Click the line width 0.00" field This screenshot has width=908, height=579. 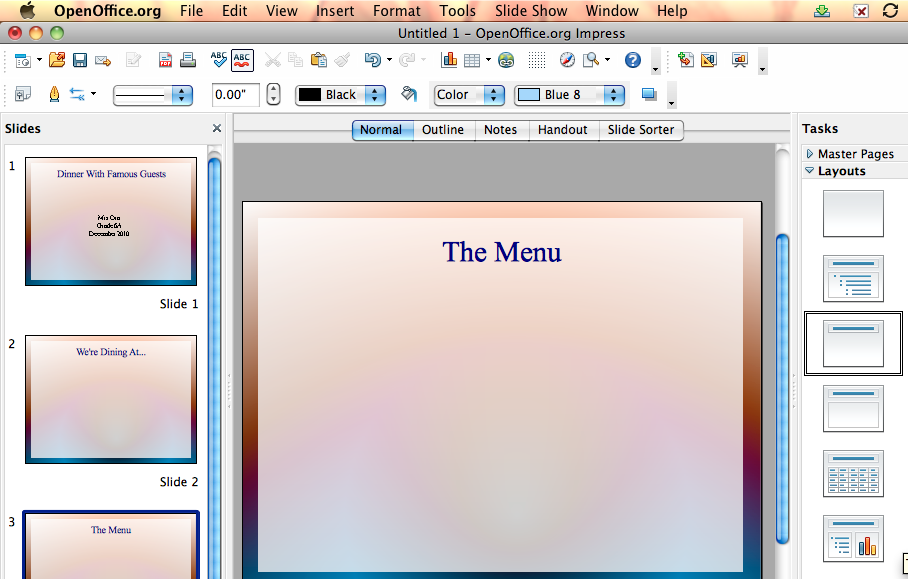[236, 95]
